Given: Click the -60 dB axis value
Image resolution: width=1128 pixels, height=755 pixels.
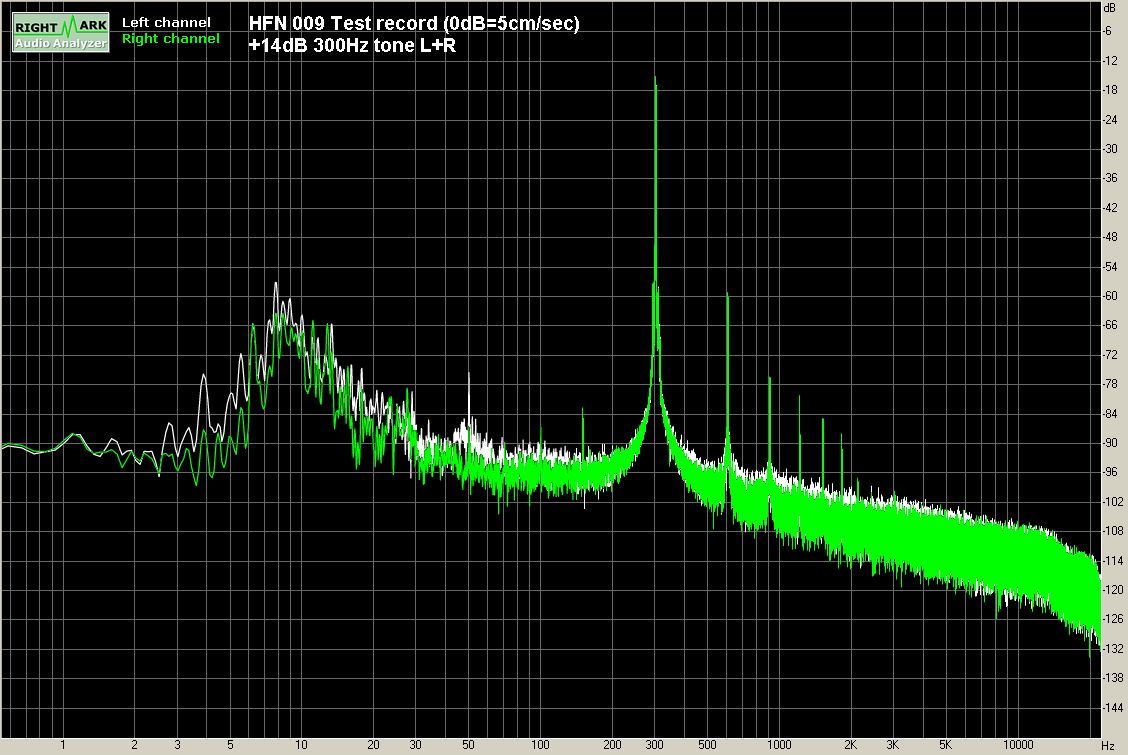Looking at the screenshot, I should [1110, 296].
